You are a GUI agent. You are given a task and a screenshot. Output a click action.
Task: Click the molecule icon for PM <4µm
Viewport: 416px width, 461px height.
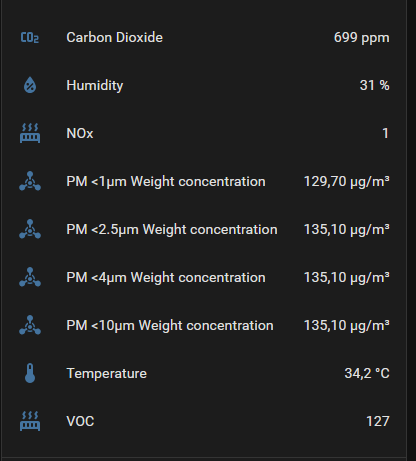pos(30,277)
